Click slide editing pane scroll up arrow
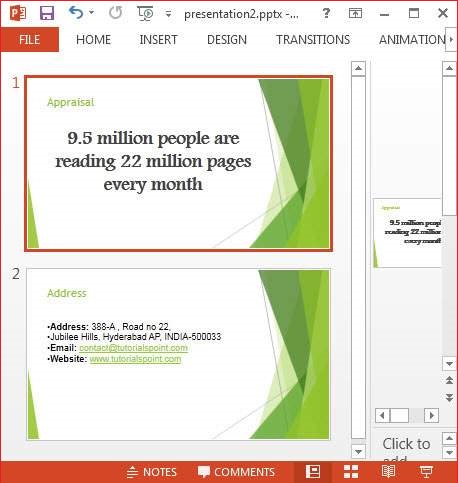 click(449, 68)
